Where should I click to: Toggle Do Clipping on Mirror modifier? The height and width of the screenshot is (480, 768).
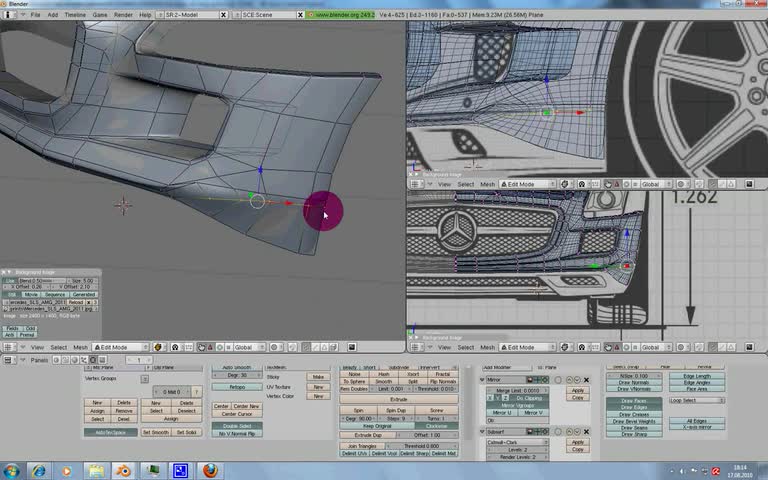[x=531, y=398]
